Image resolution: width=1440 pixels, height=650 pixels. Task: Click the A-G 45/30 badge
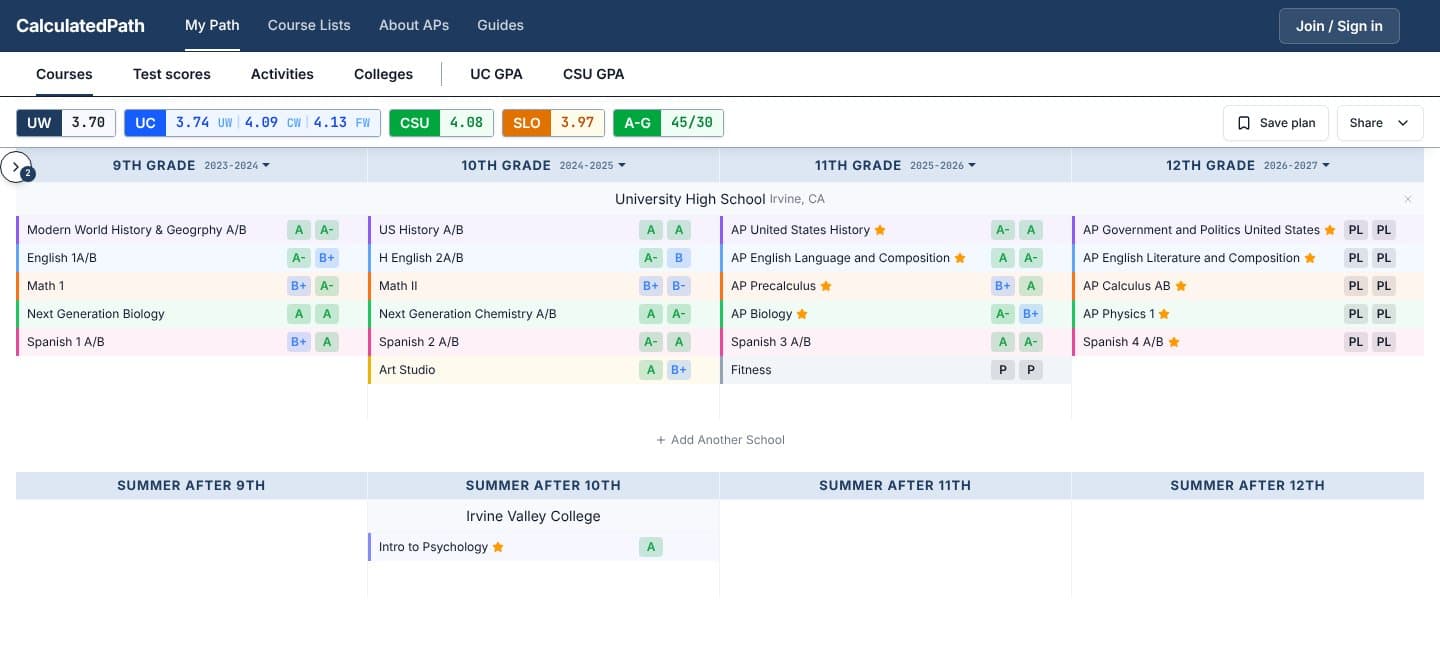click(668, 123)
